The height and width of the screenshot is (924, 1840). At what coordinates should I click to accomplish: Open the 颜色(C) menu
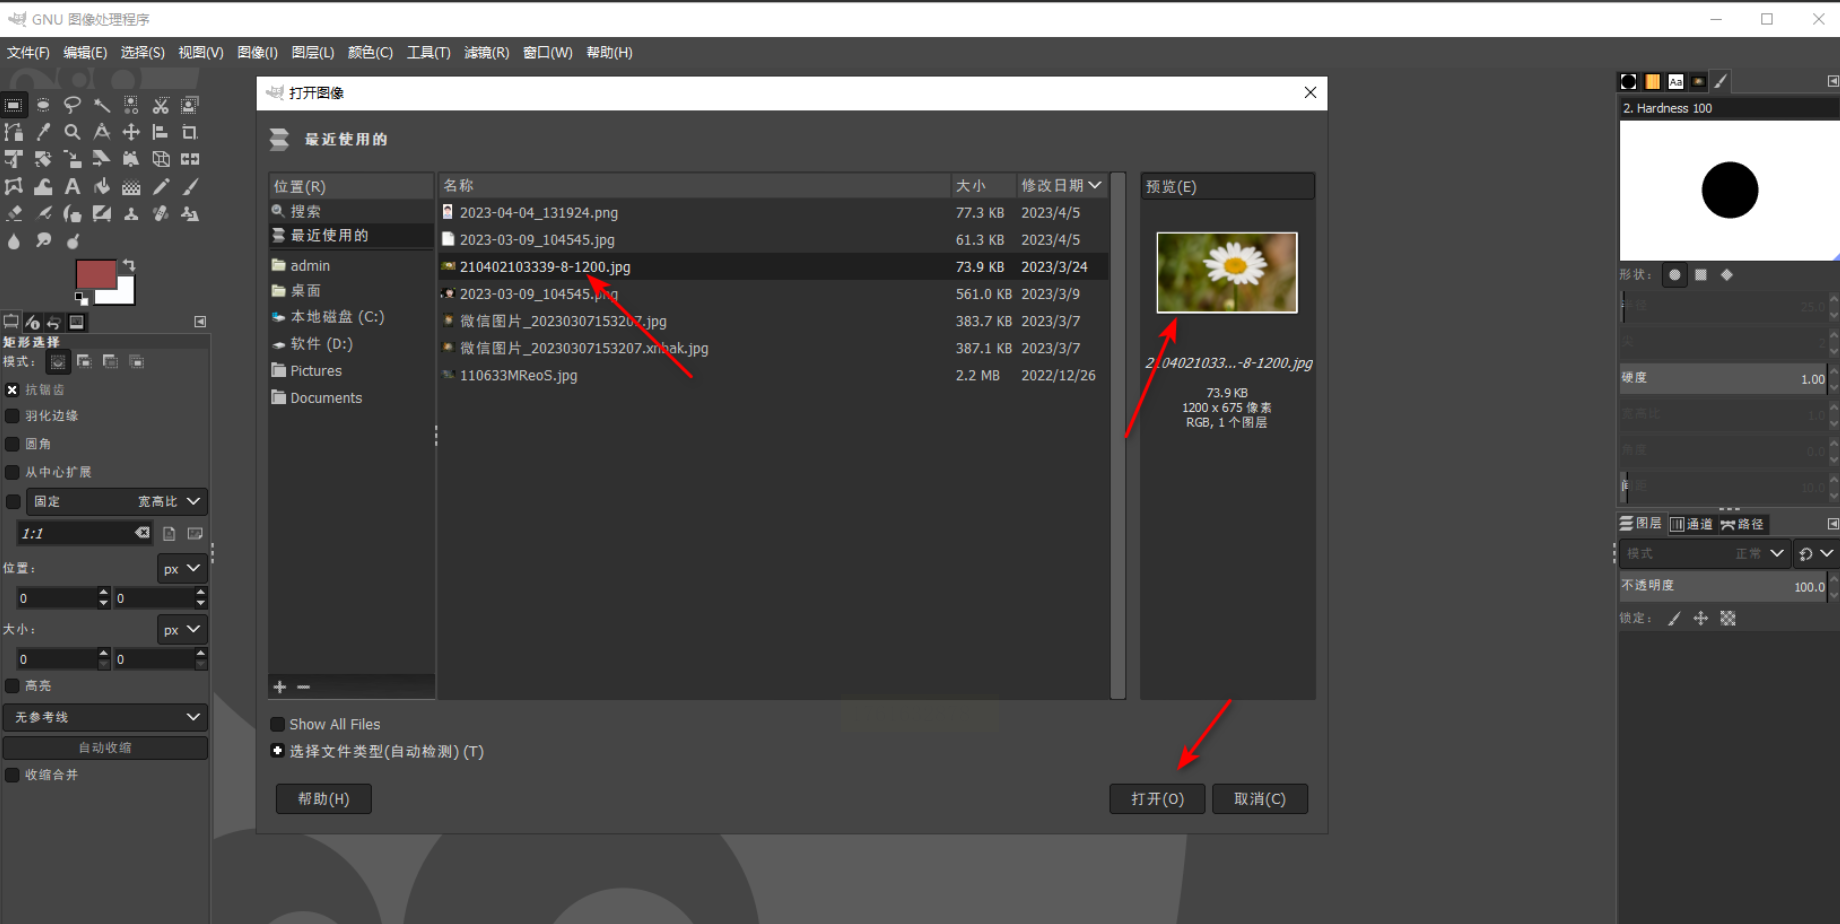point(370,53)
